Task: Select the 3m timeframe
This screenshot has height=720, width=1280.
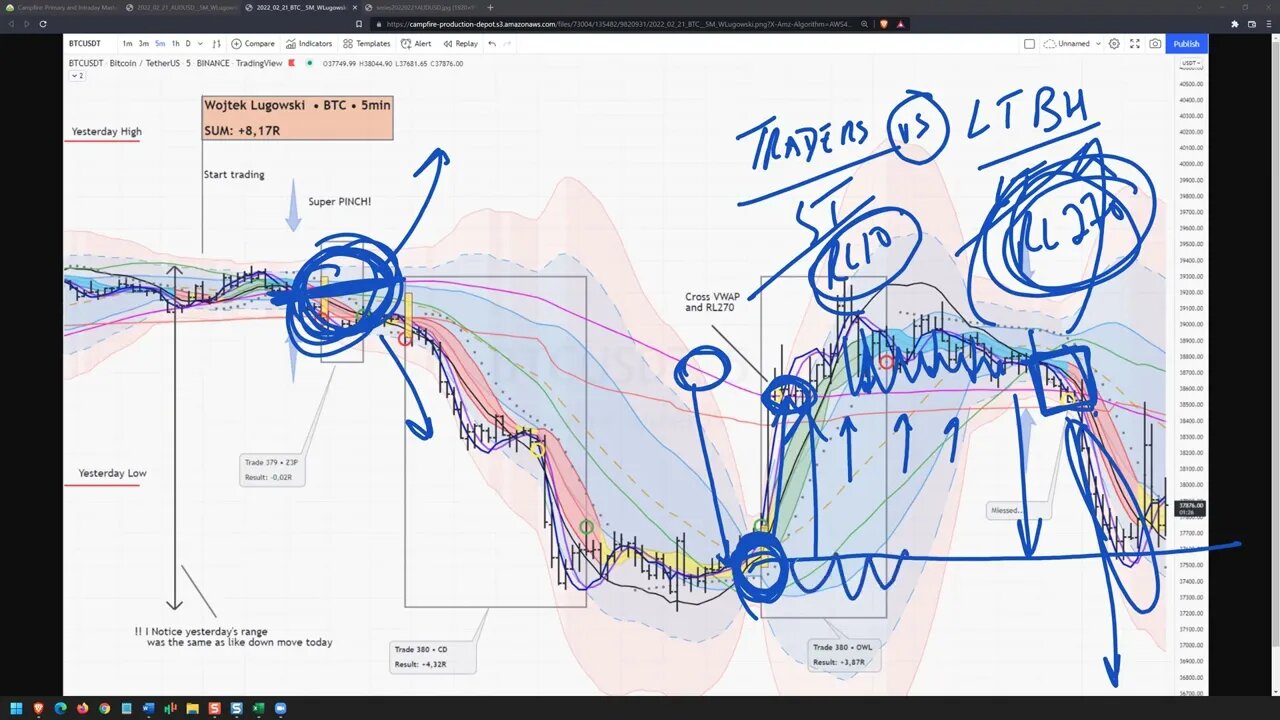Action: click(144, 44)
